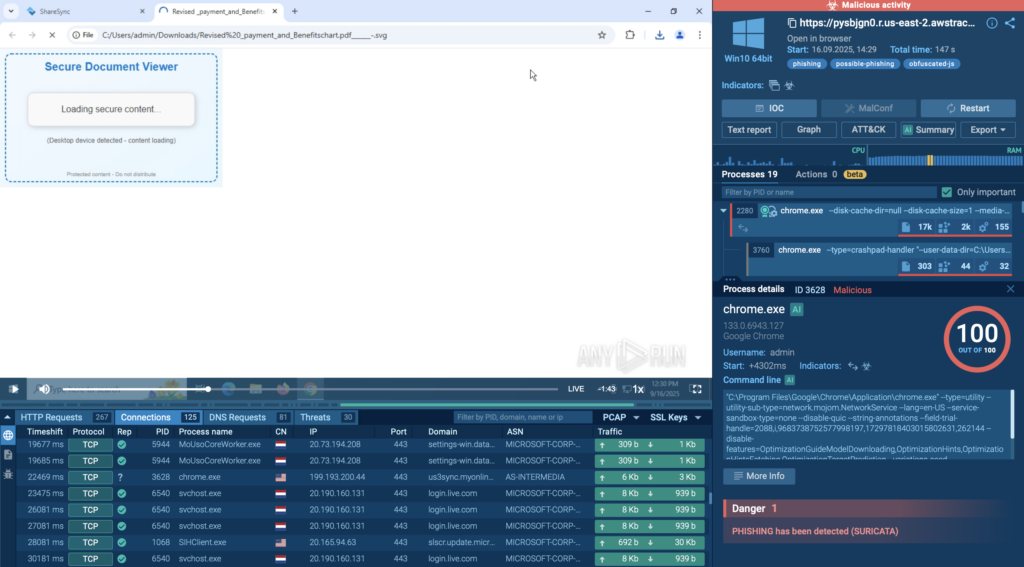This screenshot has width=1024, height=567.
Task: Collapse the network panel with up arrow
Action: coord(7,417)
